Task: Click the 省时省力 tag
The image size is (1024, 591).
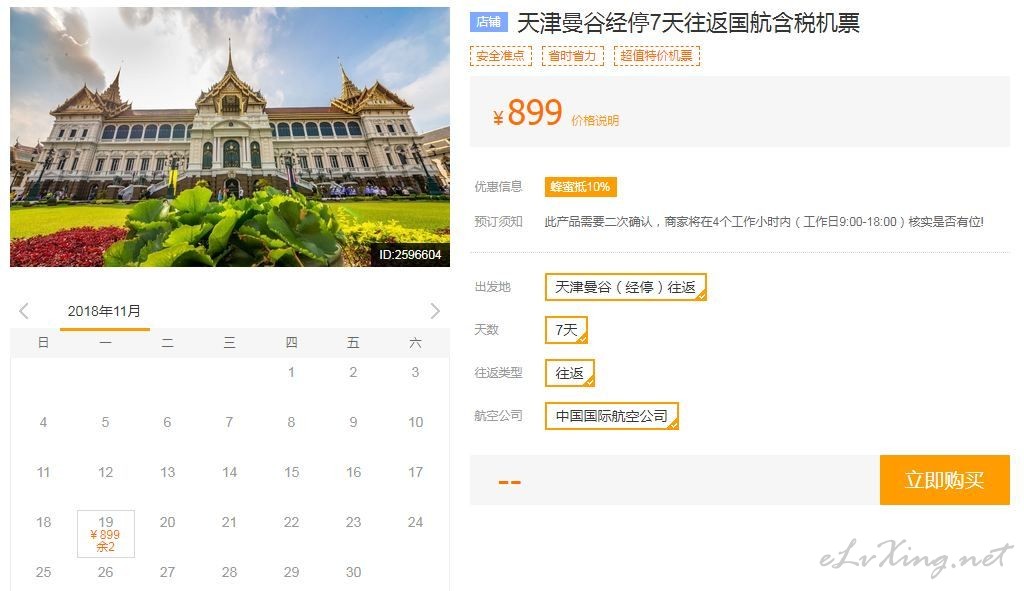Action: pyautogui.click(x=573, y=56)
